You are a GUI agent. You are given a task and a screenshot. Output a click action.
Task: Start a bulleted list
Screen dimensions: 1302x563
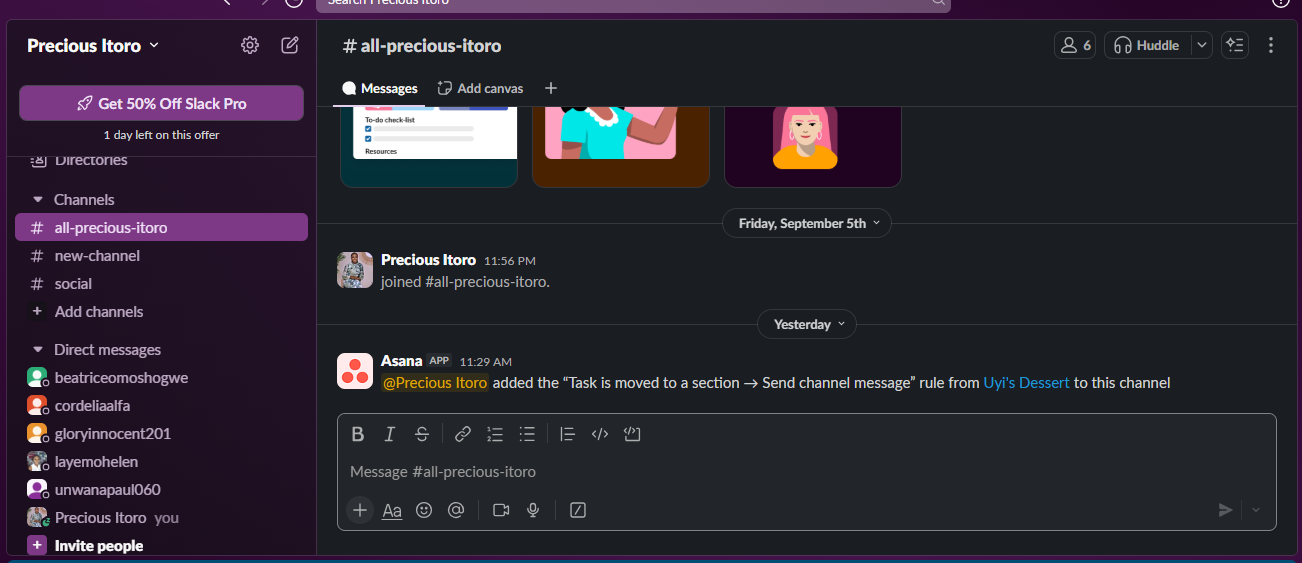point(527,434)
